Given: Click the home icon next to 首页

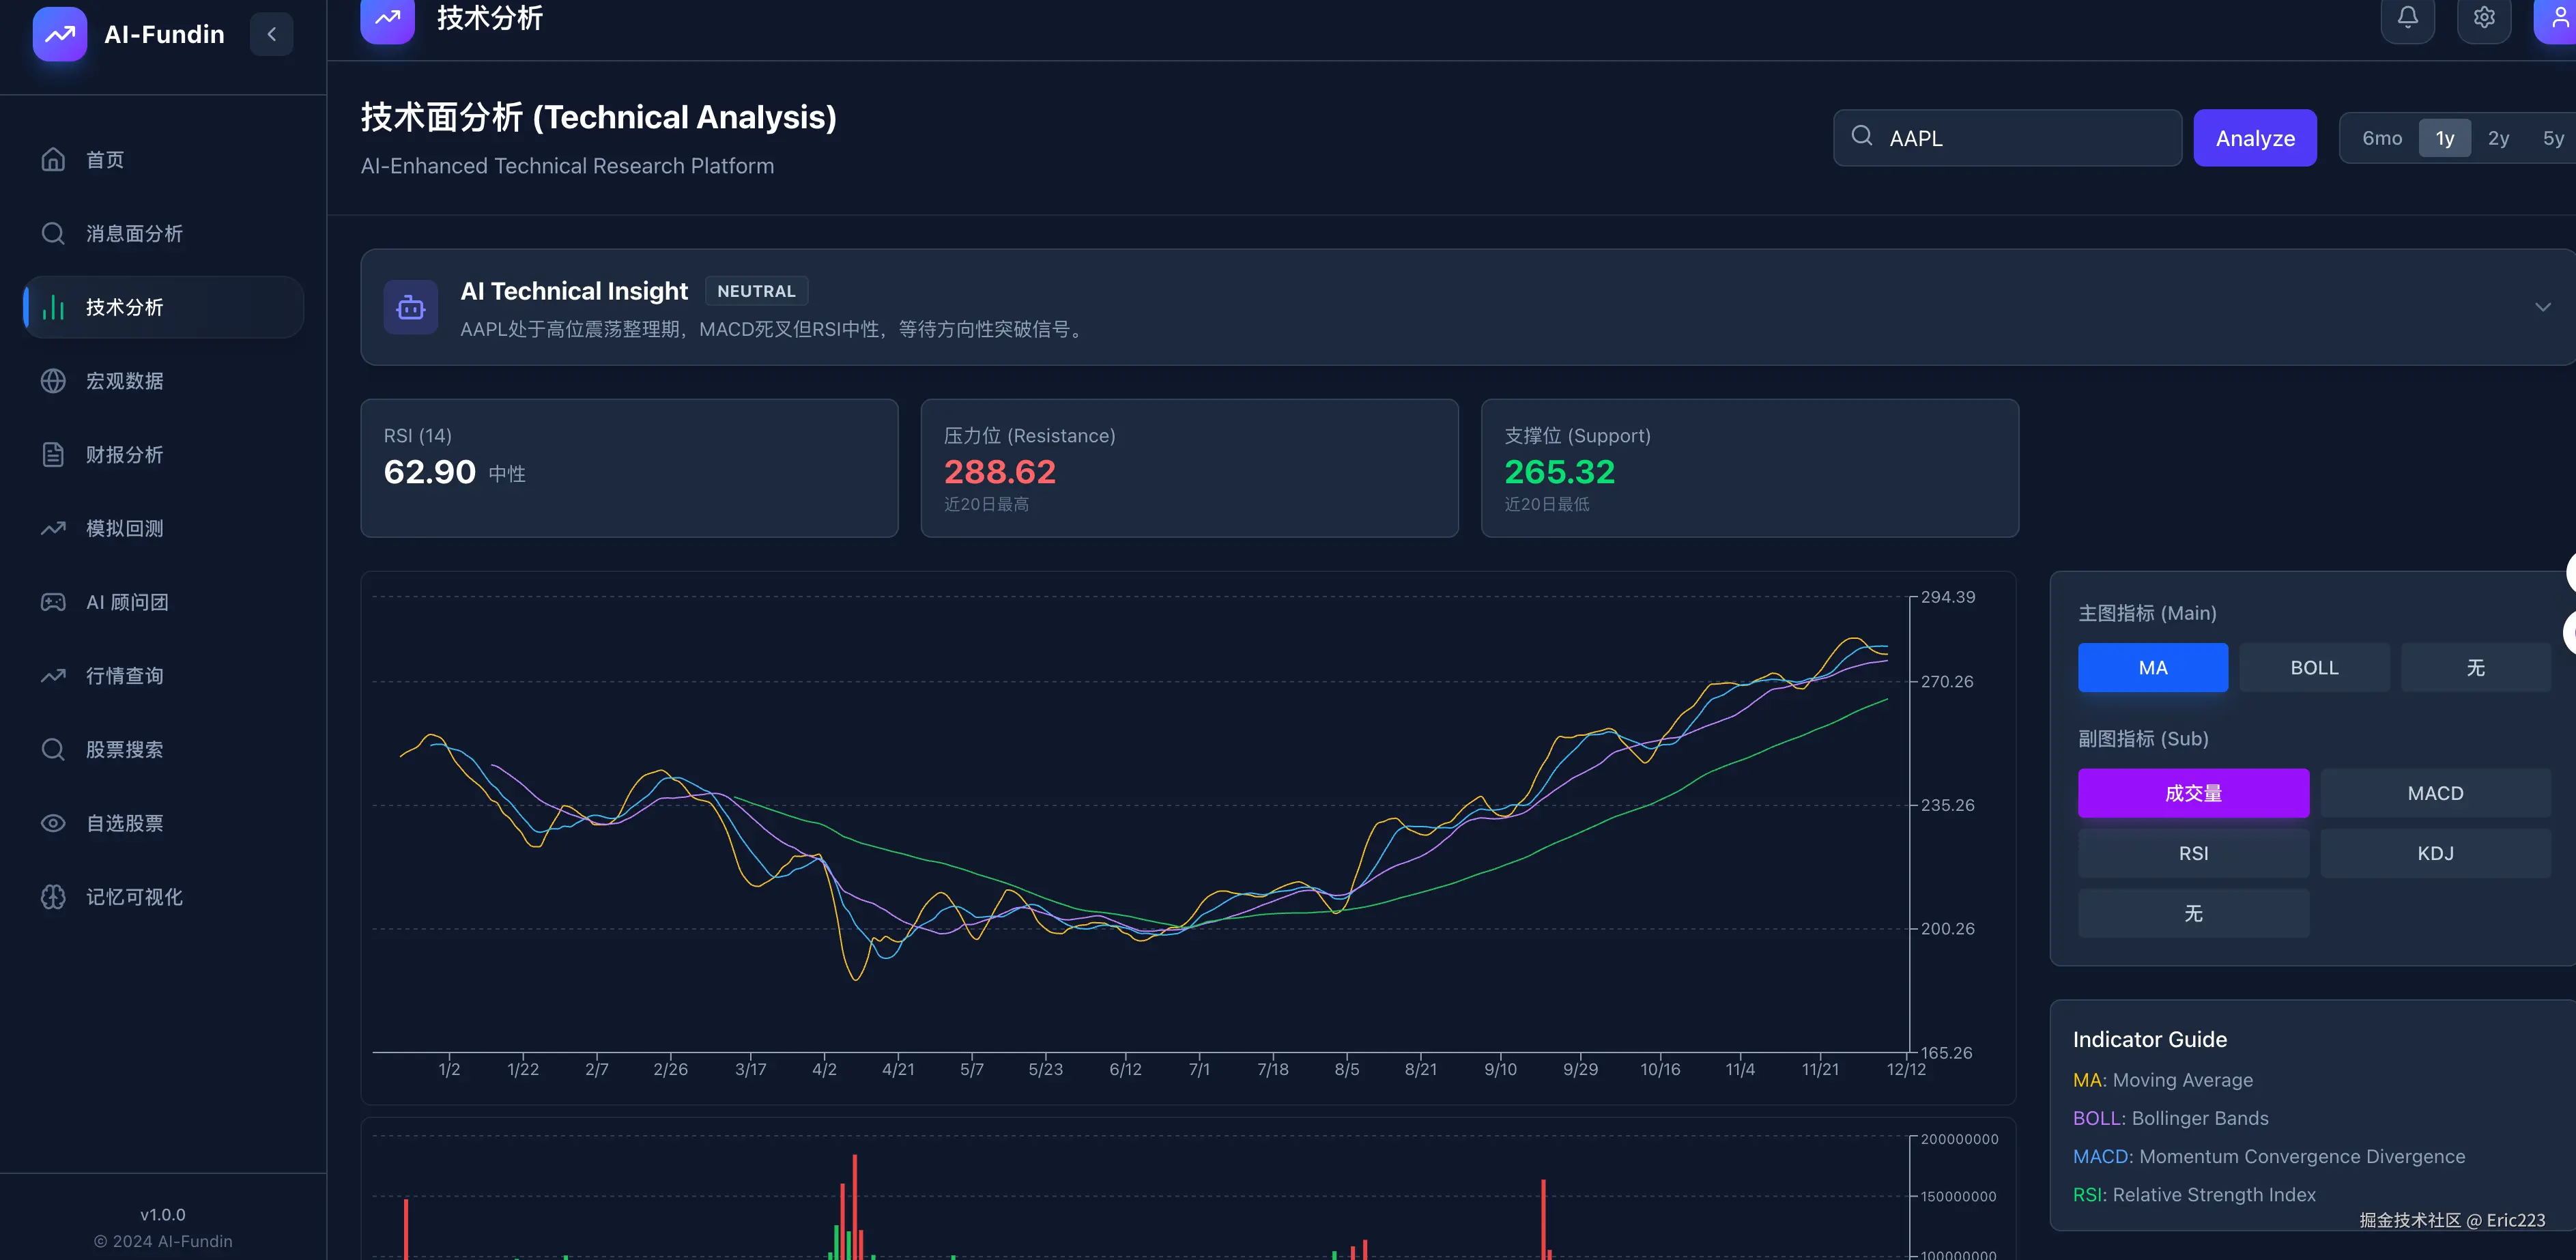Looking at the screenshot, I should point(53,160).
